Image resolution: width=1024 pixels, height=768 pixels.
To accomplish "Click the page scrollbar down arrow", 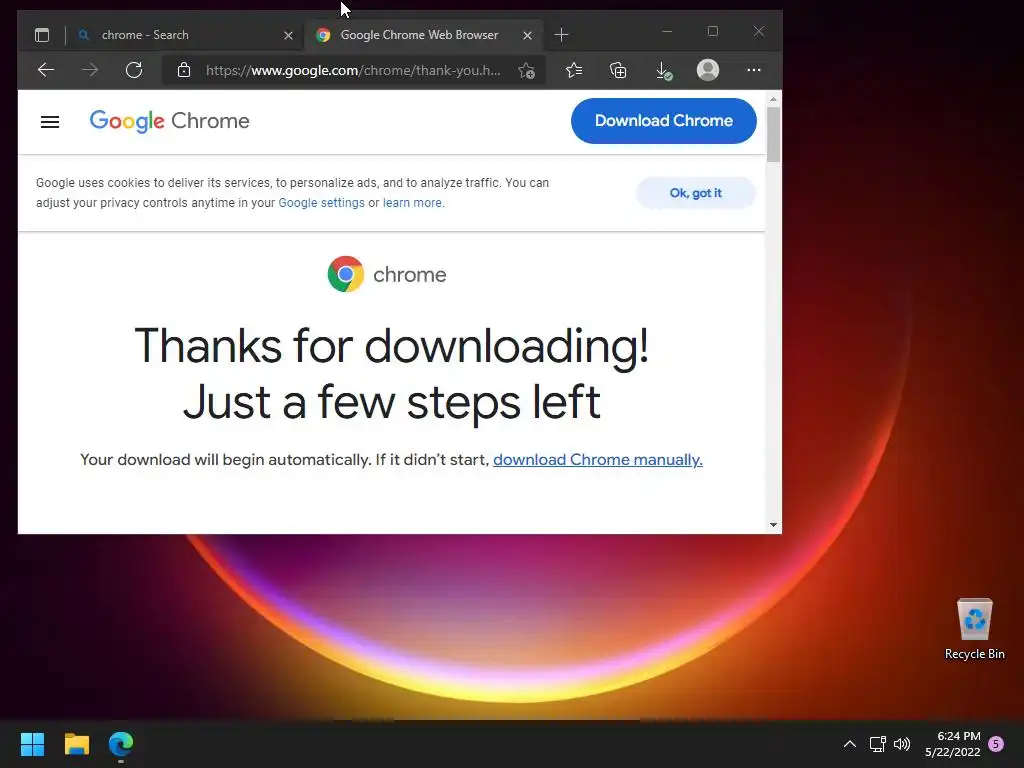I will point(773,524).
